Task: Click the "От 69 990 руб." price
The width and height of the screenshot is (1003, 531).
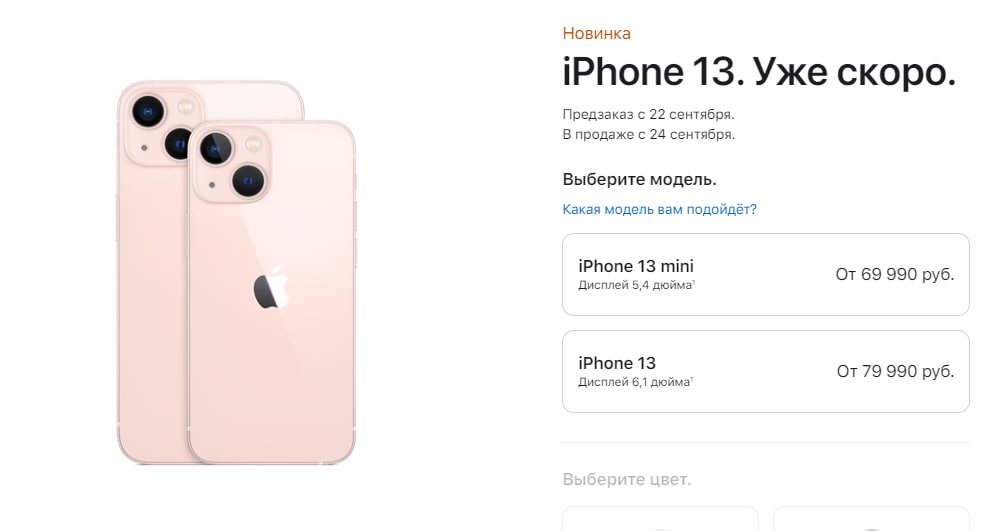Action: coord(895,274)
